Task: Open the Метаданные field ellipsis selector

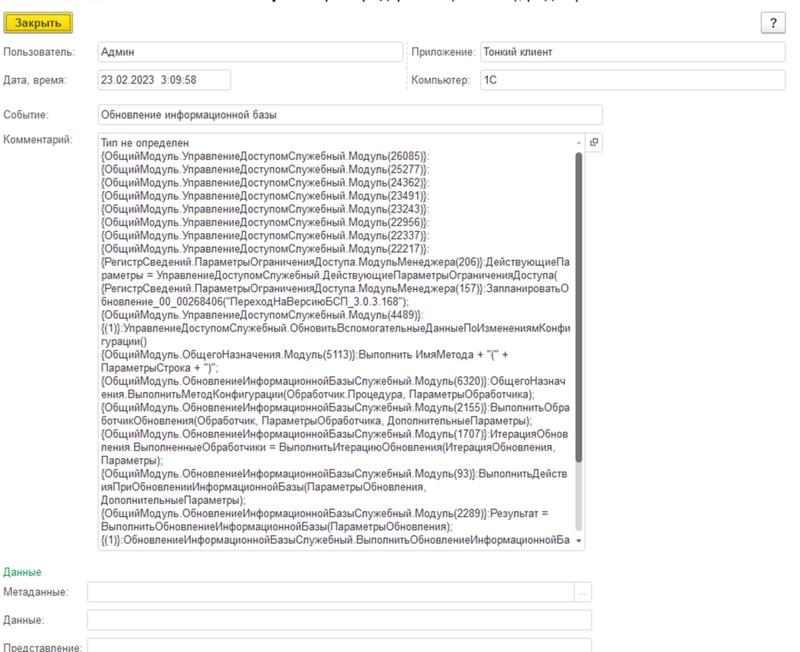Action: (x=583, y=592)
